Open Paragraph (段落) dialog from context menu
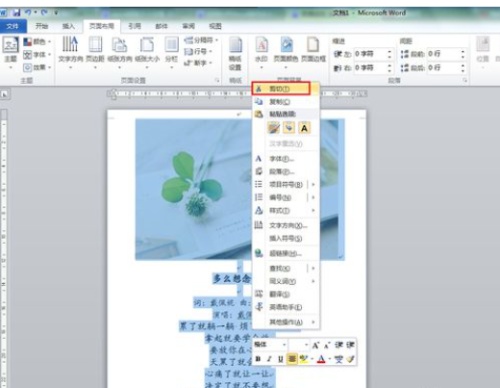Image resolution: width=500 pixels, height=388 pixels. (286, 171)
